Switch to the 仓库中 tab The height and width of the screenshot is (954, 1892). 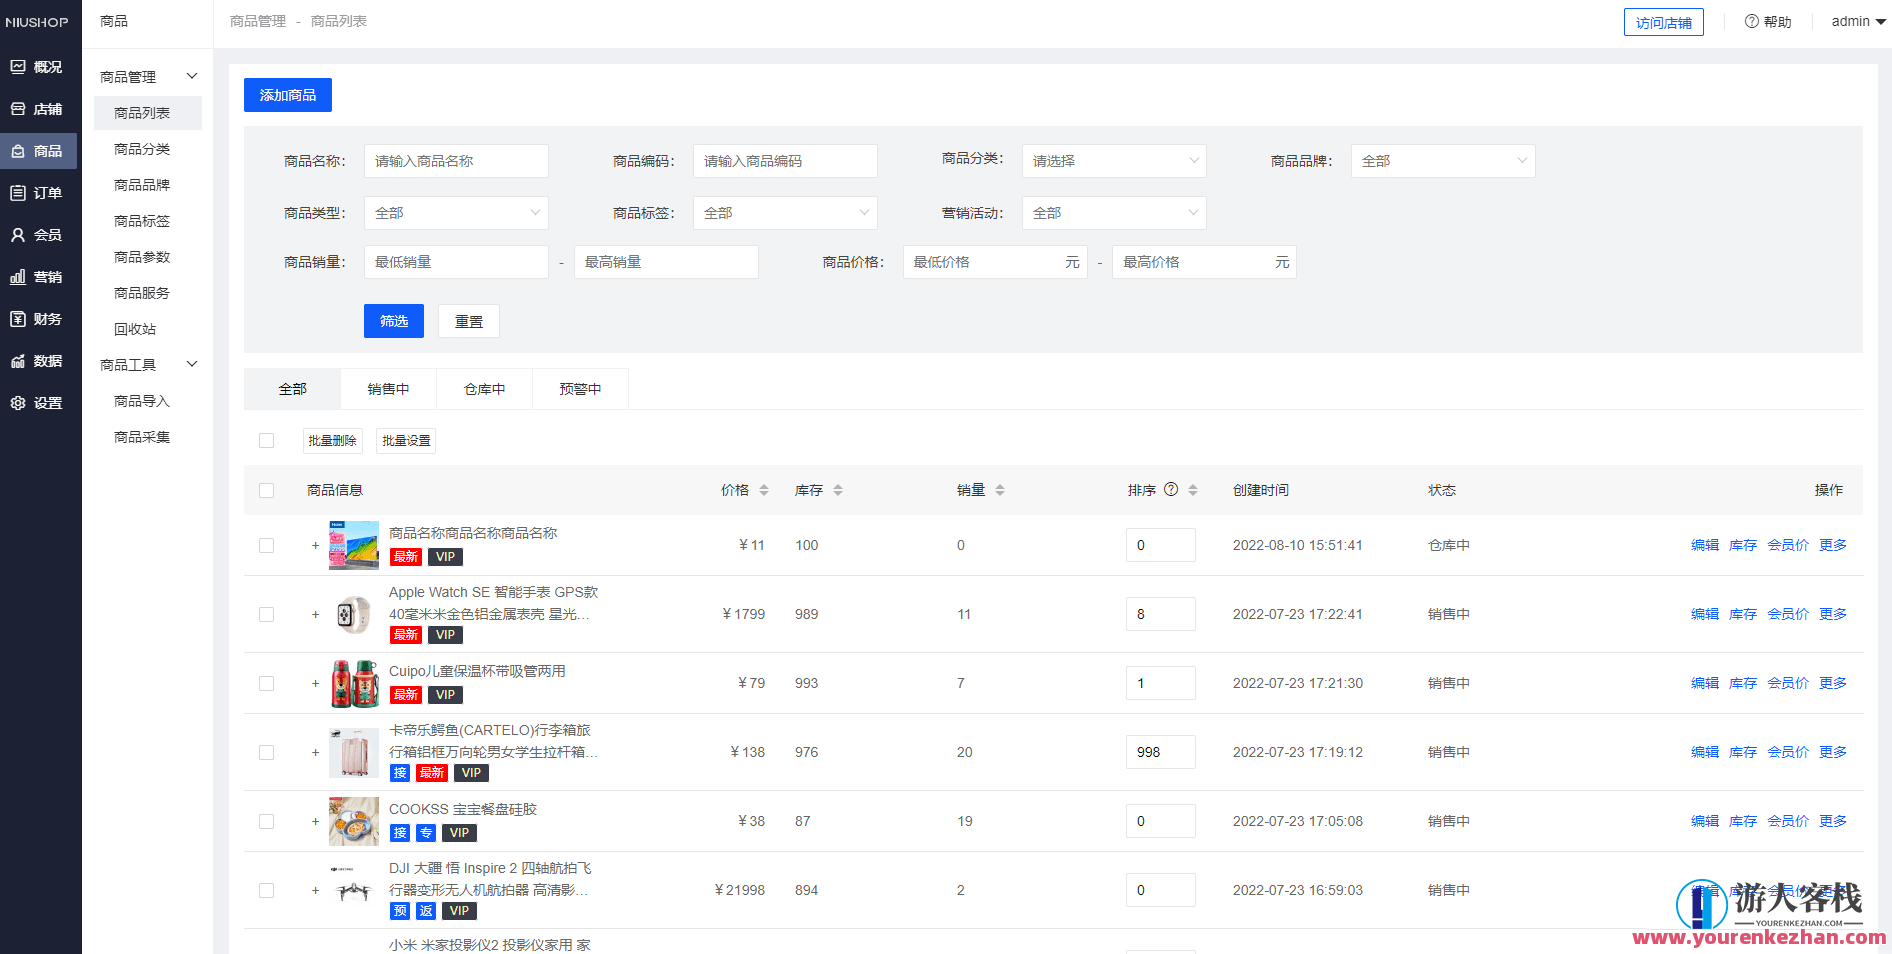click(484, 388)
